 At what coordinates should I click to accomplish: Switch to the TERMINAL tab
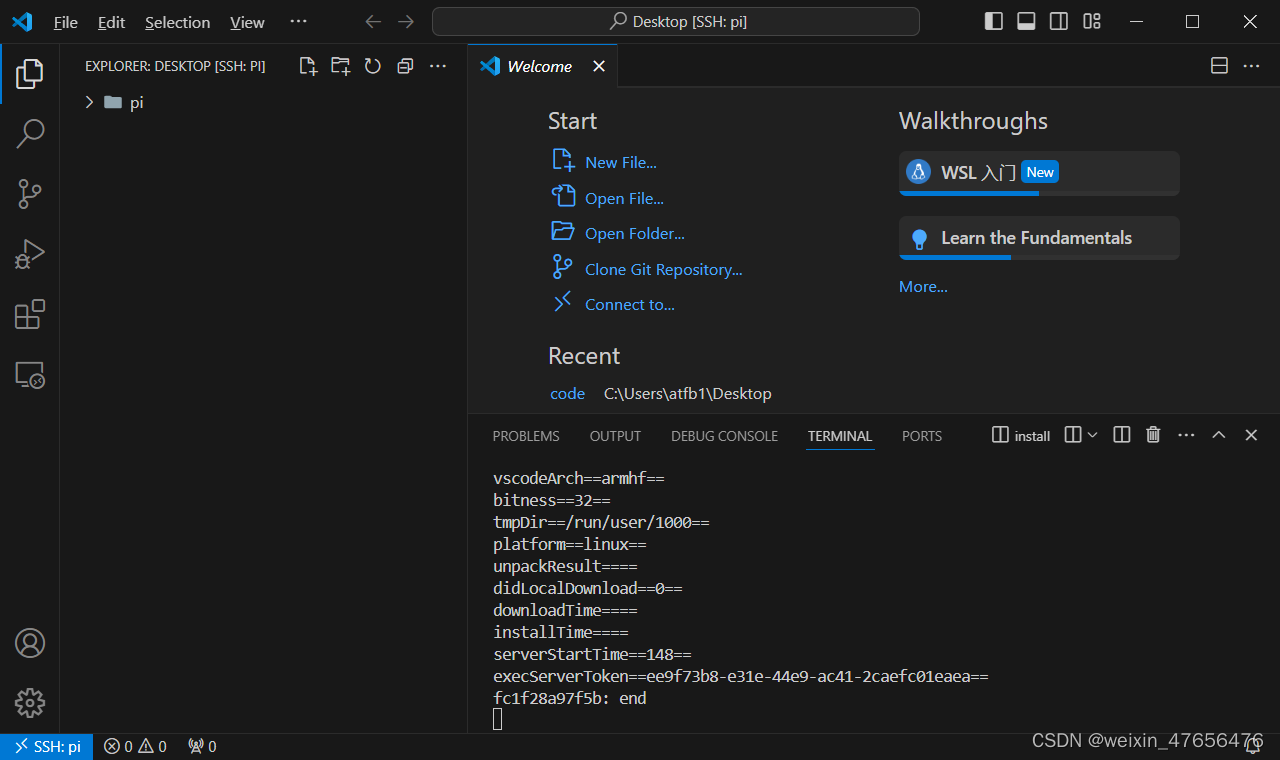pos(840,436)
